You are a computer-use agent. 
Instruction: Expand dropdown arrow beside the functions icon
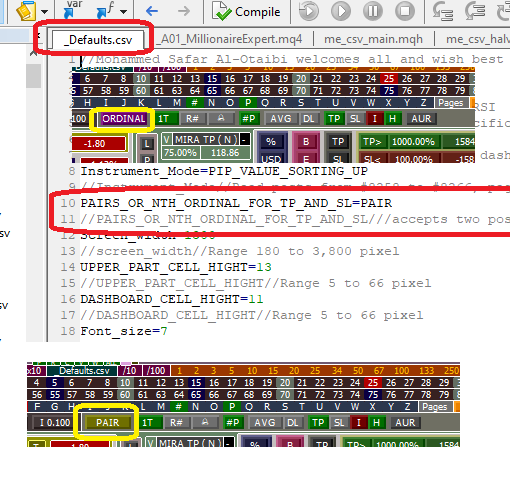click(124, 12)
